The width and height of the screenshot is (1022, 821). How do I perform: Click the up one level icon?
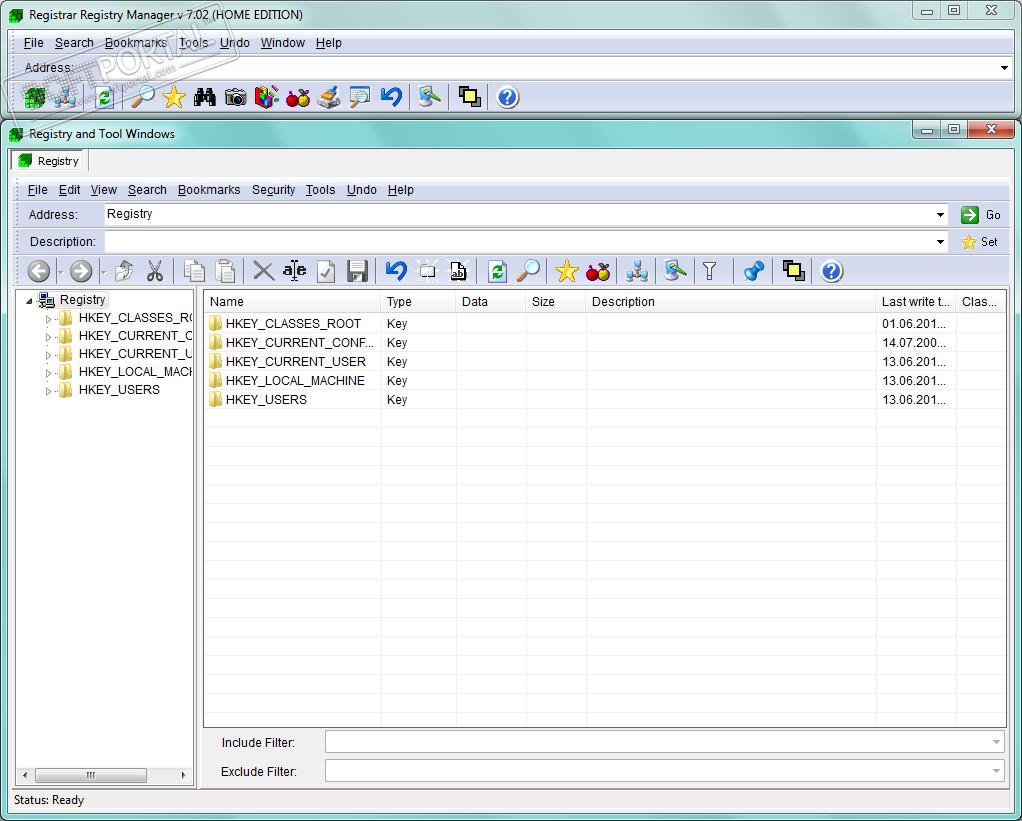tap(124, 271)
